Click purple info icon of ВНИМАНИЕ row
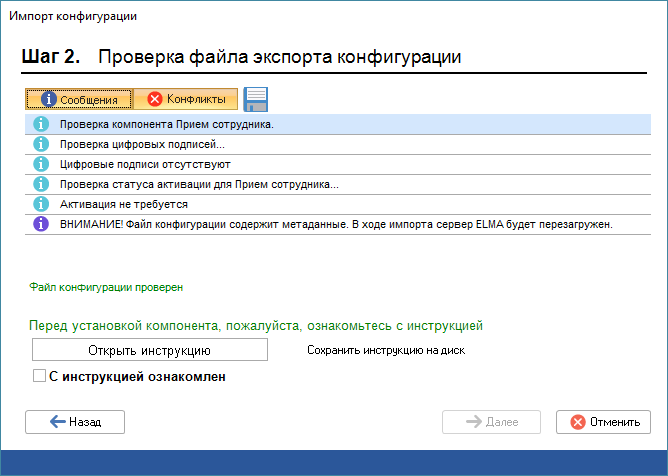 [x=41, y=224]
